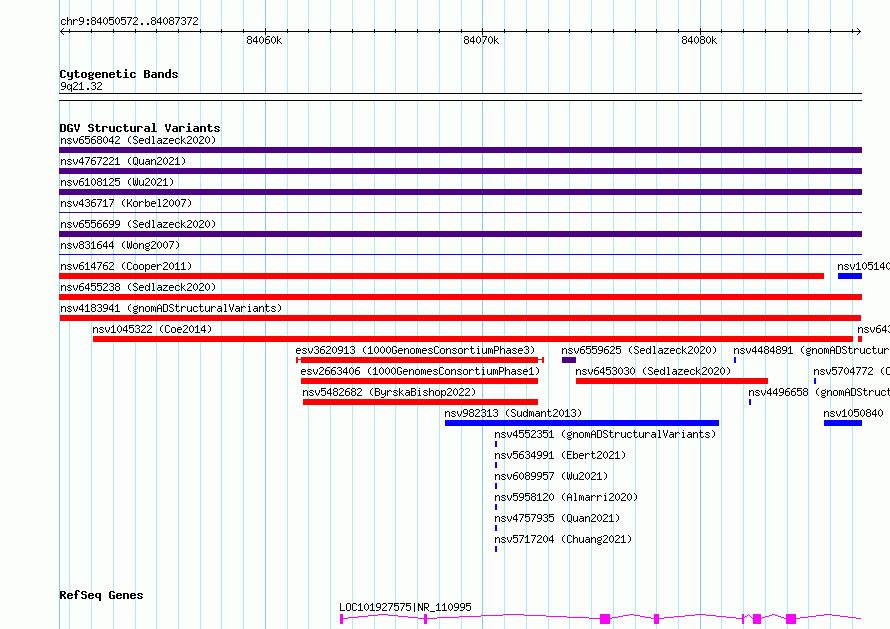Image resolution: width=890 pixels, height=629 pixels.
Task: Click the 9q21.32 cytoband label
Action: pyautogui.click(x=81, y=86)
